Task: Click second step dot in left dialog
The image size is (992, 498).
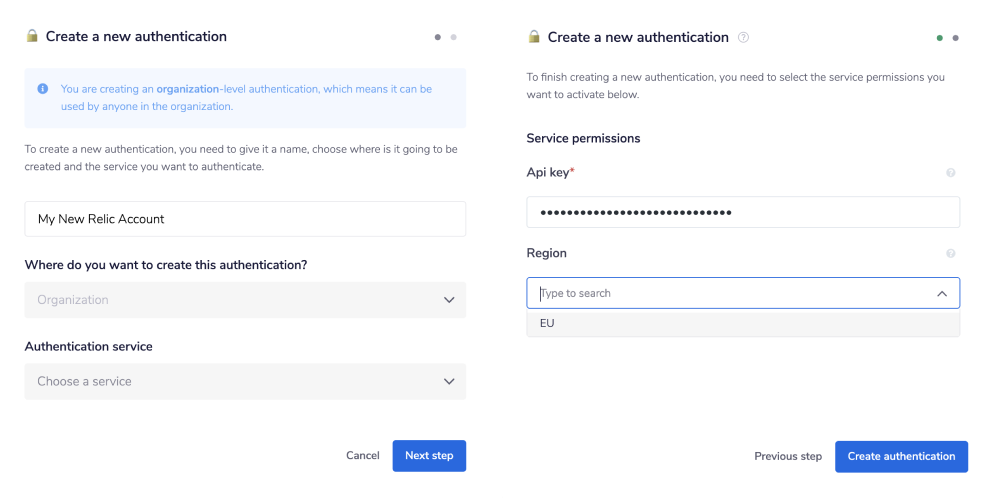Action: [x=454, y=37]
